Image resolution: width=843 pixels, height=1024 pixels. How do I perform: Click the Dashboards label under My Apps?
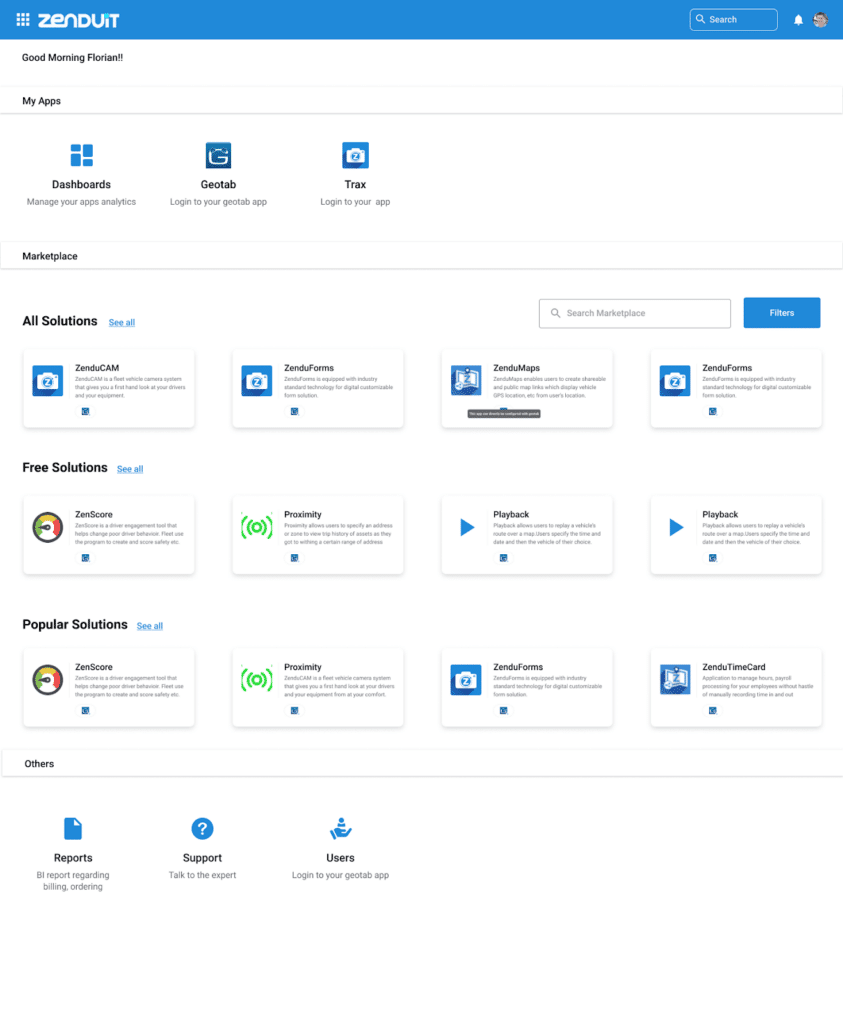pyautogui.click(x=82, y=185)
